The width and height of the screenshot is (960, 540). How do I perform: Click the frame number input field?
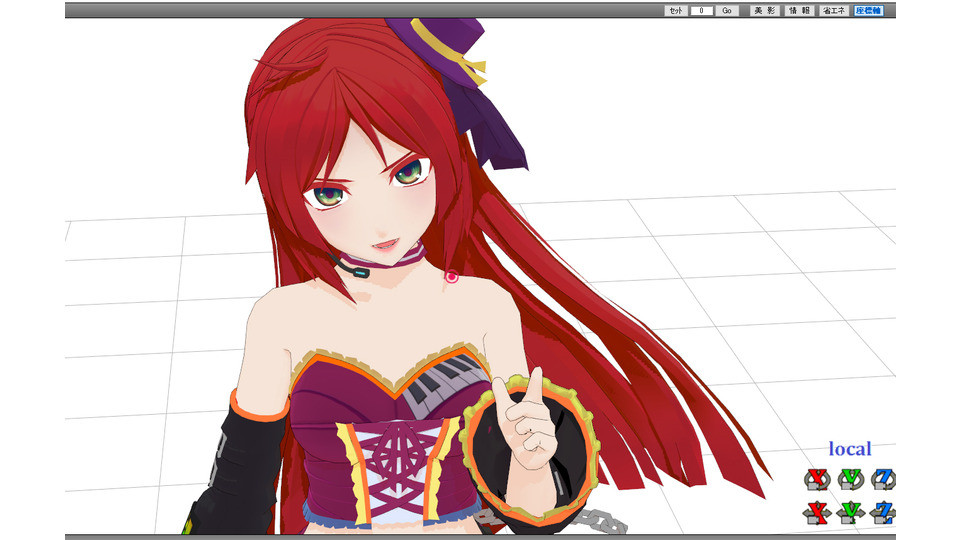701,10
